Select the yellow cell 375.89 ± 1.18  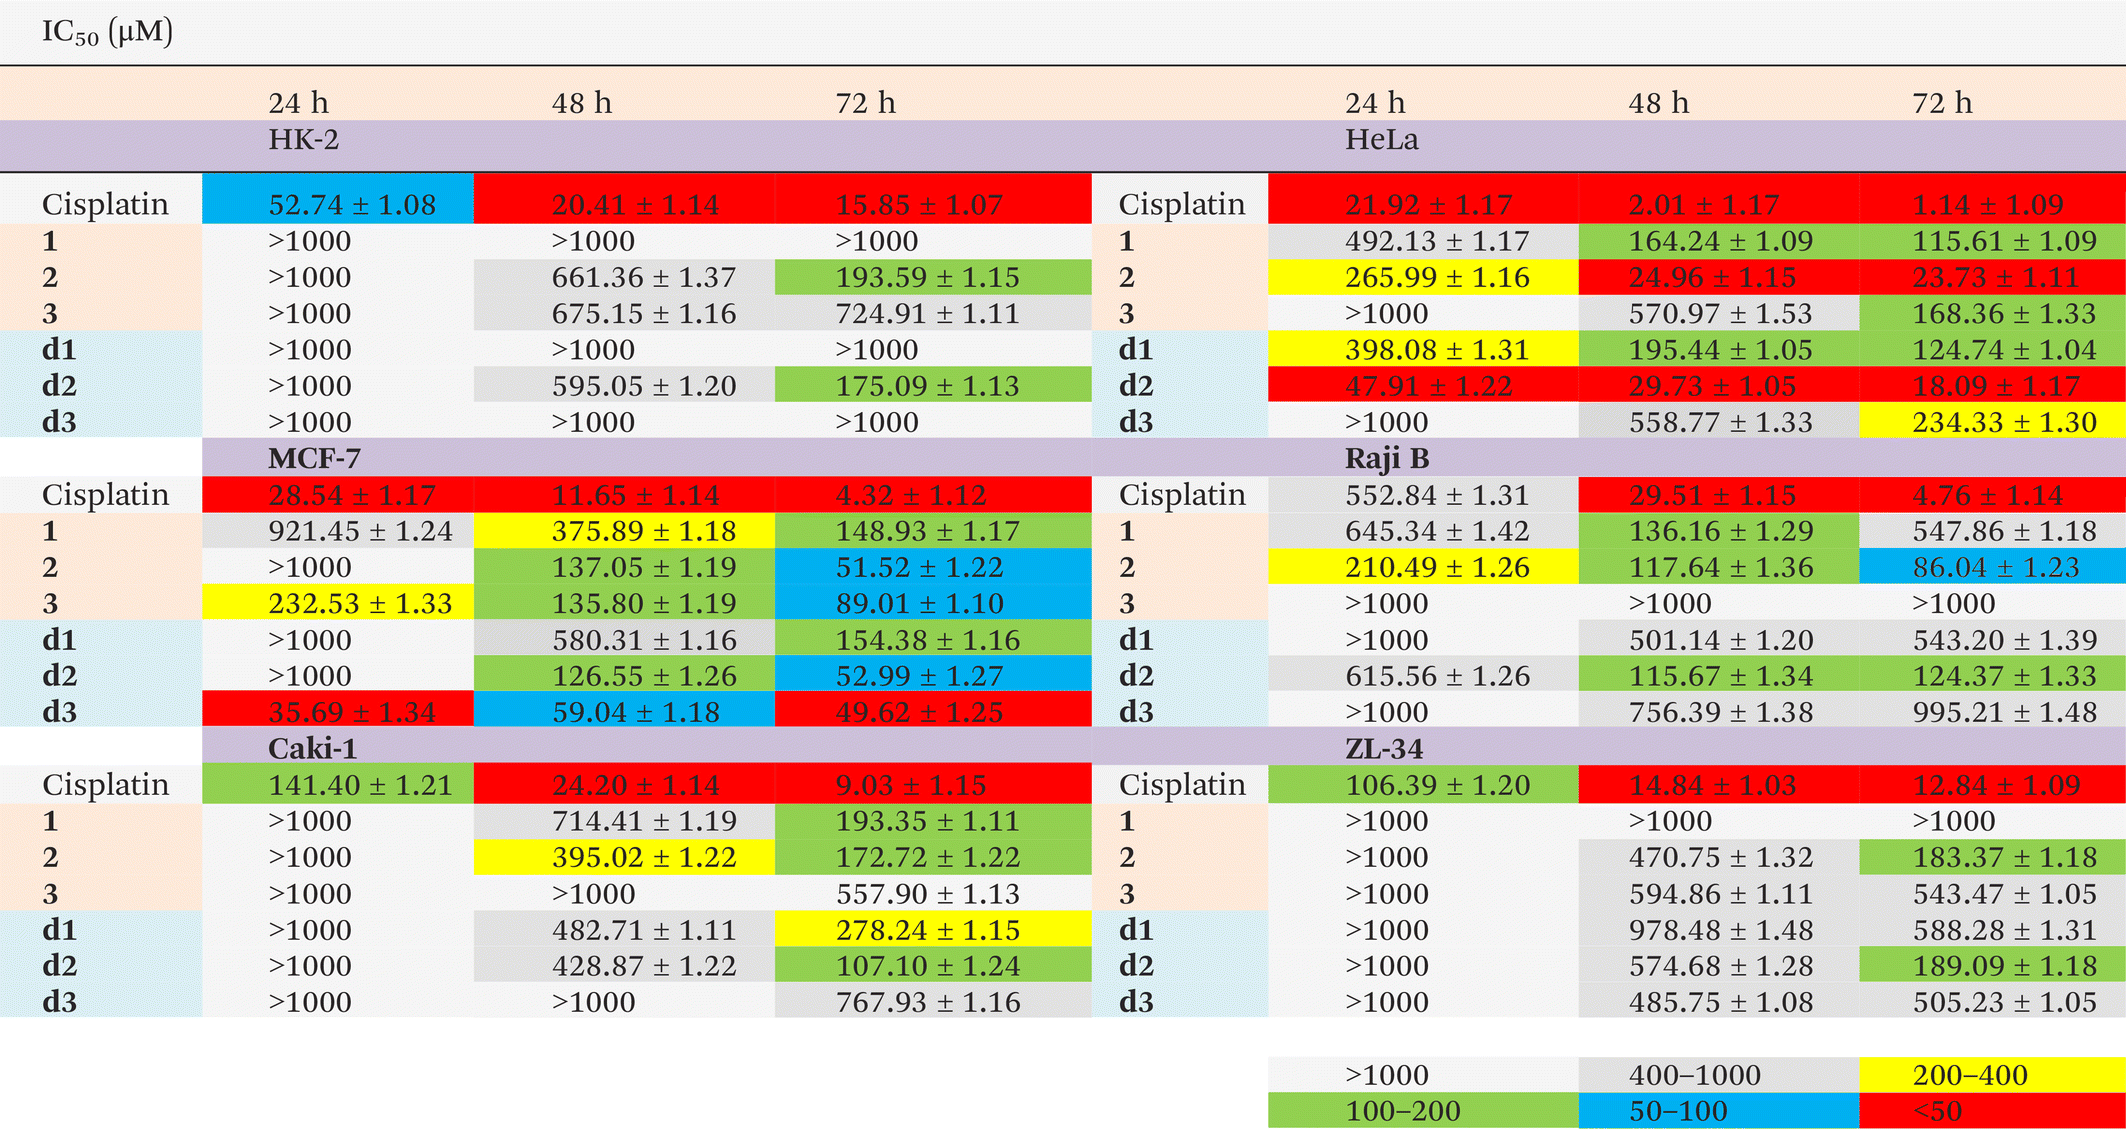tap(624, 530)
